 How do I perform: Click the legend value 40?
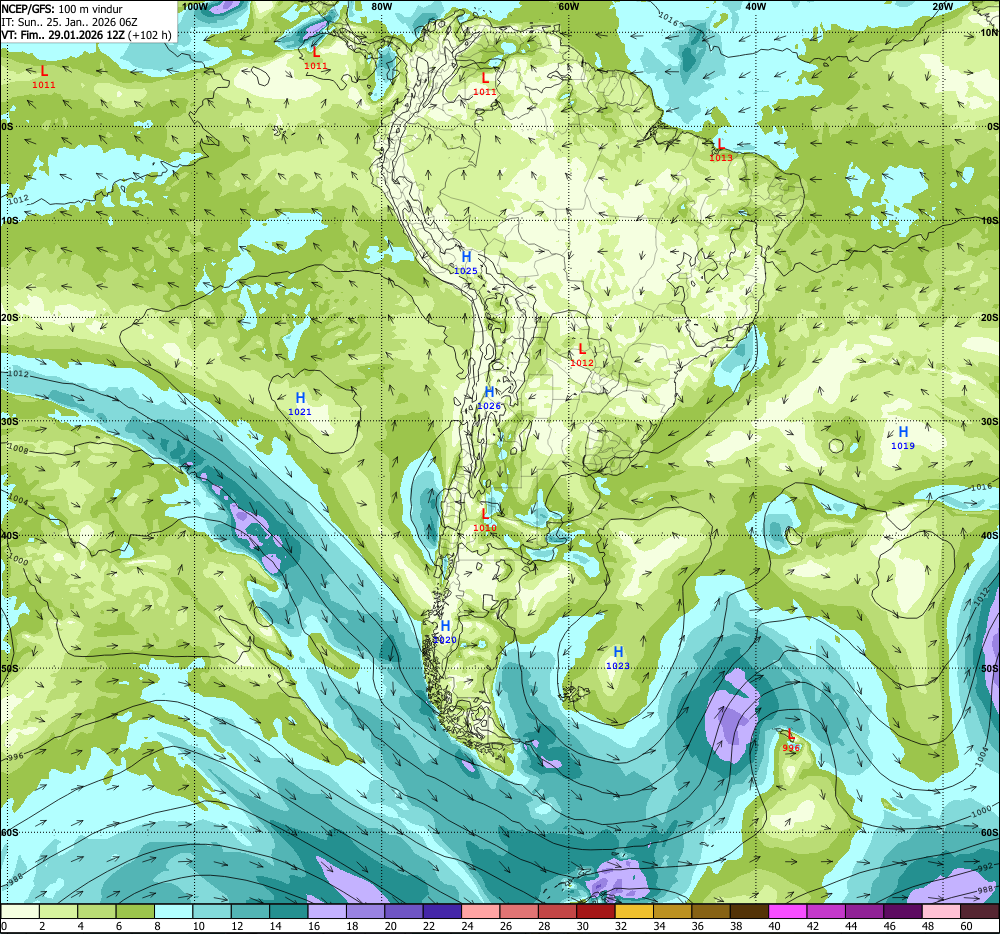pos(775,926)
